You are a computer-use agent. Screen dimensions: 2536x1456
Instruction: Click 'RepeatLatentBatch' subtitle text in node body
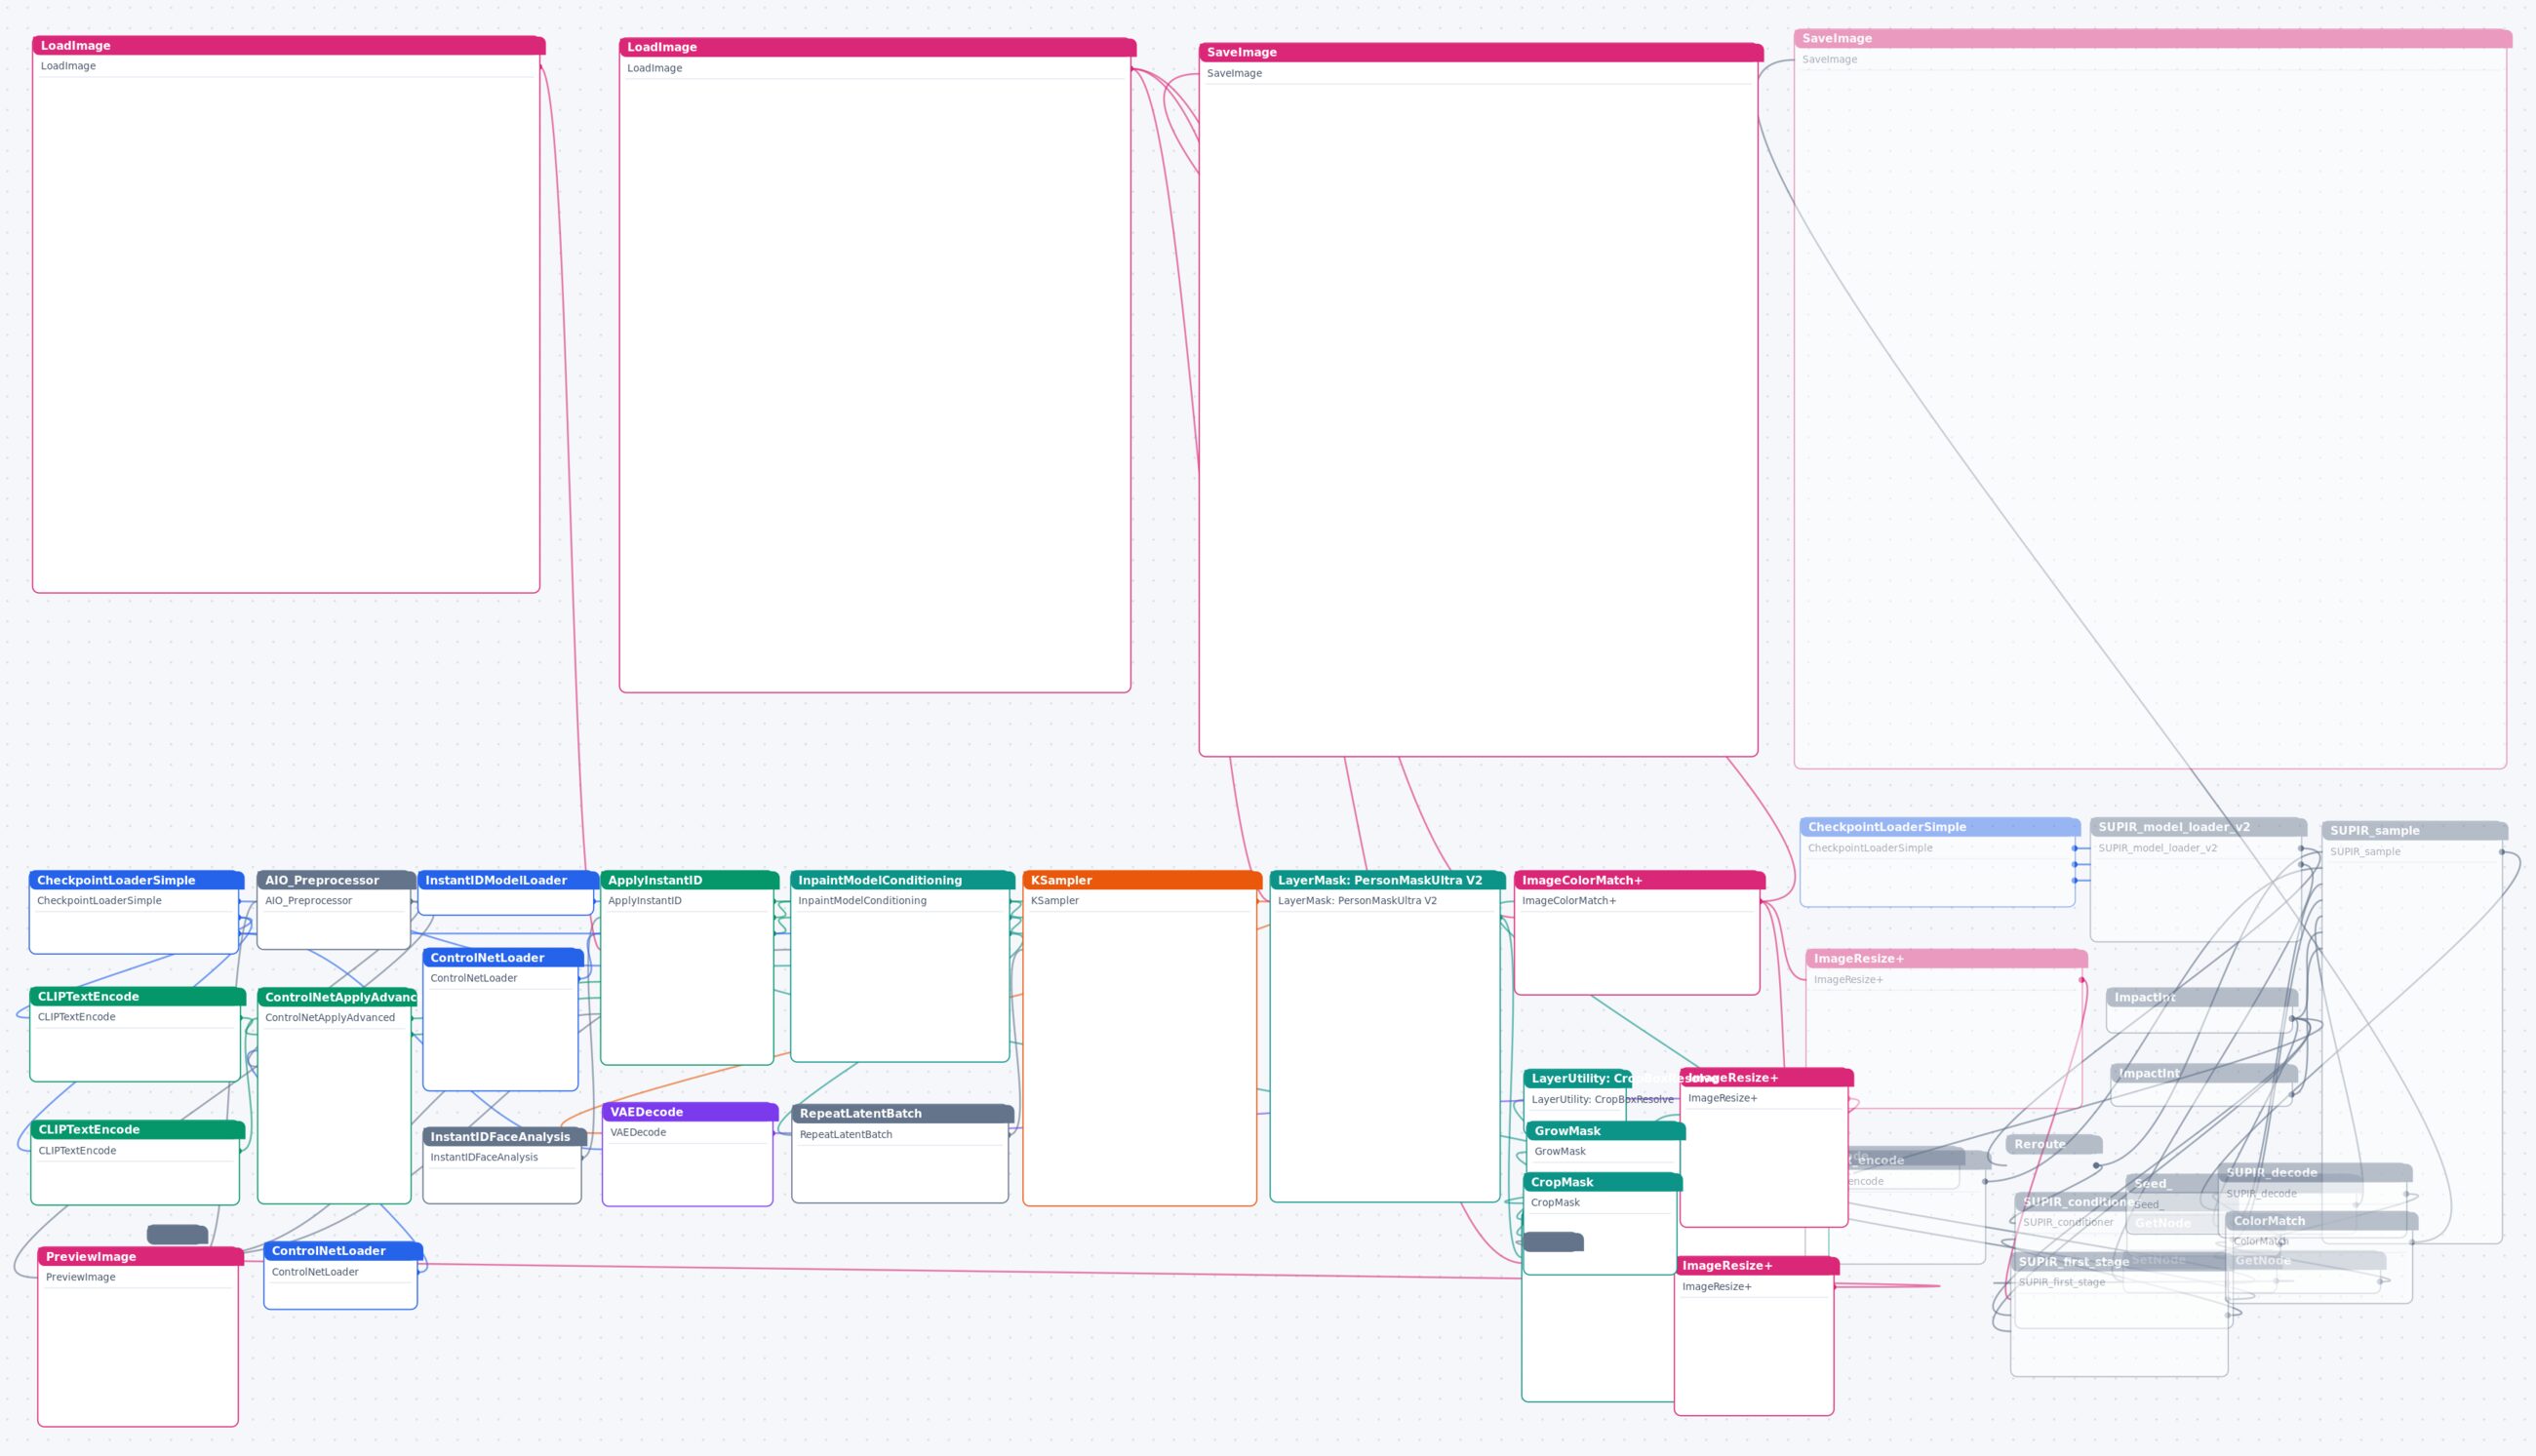(845, 1135)
